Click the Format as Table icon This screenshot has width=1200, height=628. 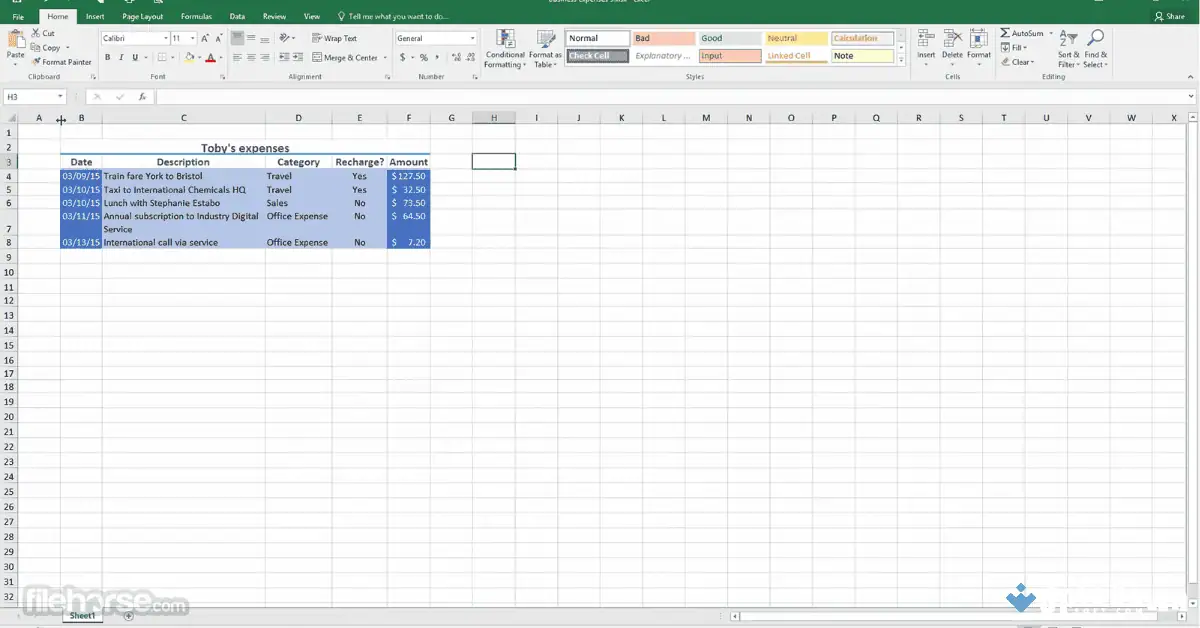(x=545, y=45)
